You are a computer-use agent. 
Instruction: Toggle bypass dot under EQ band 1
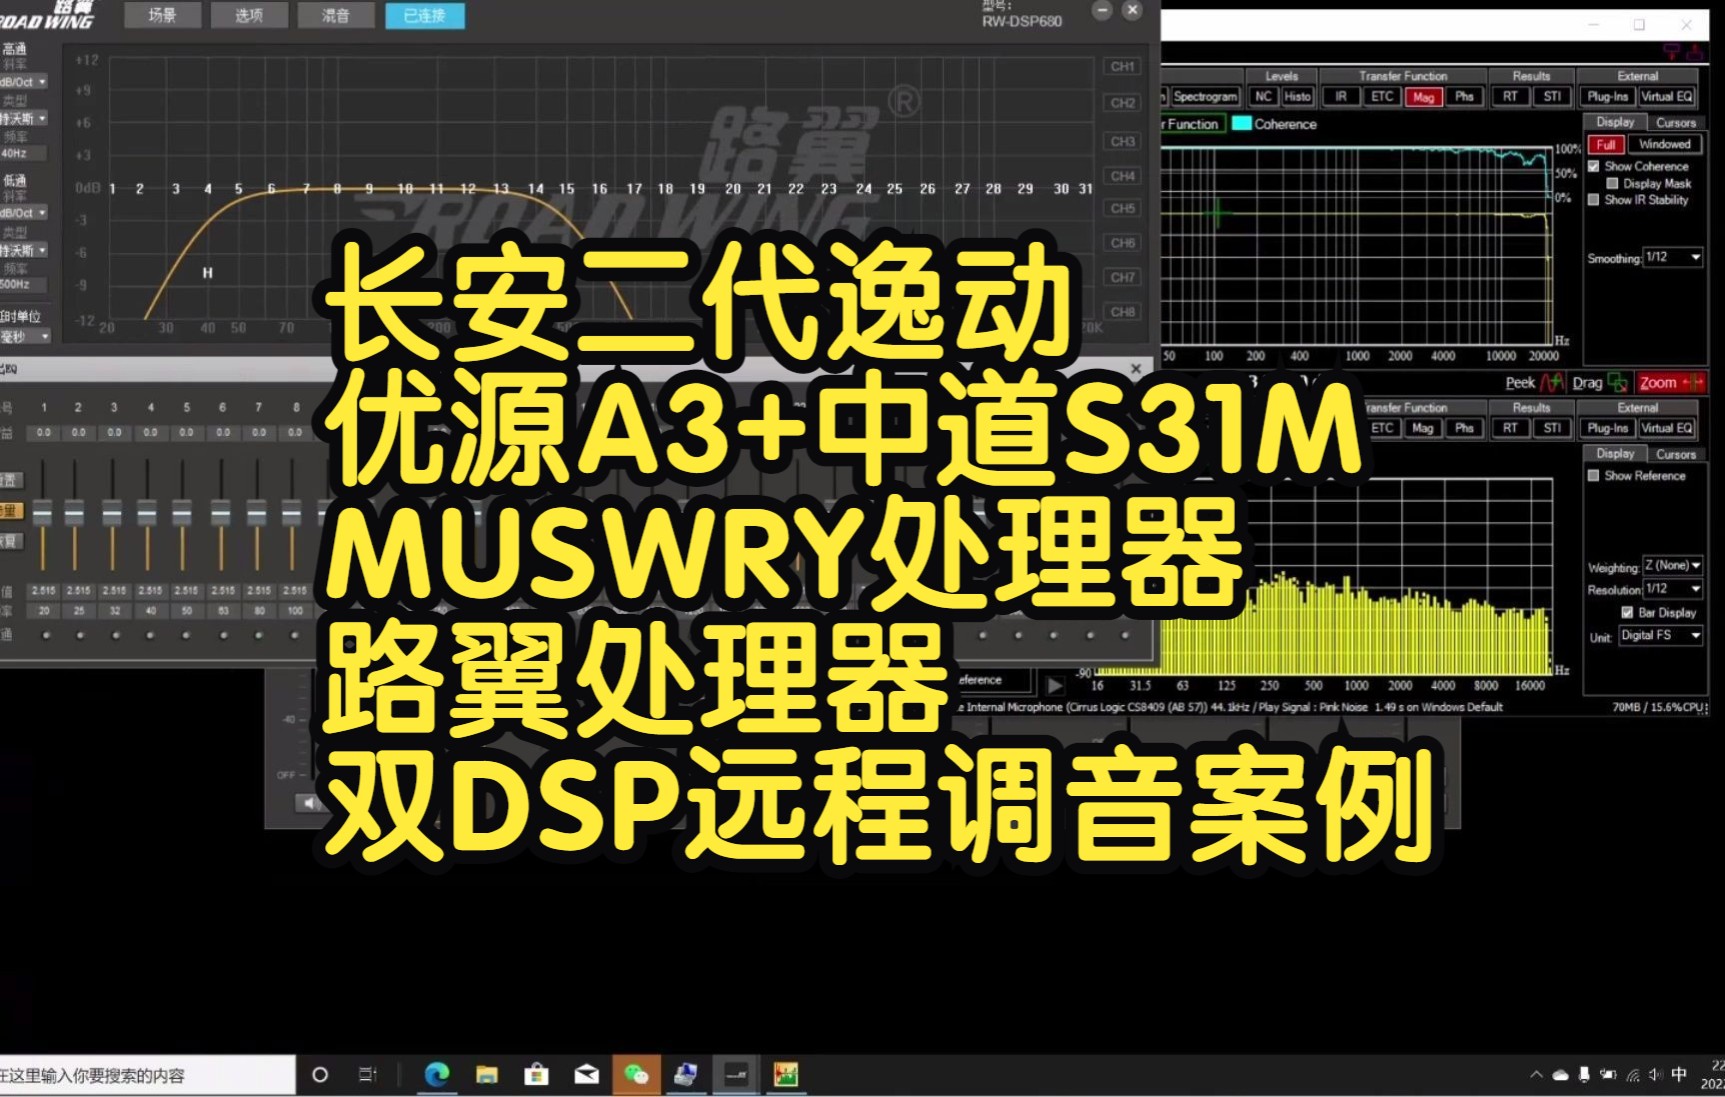tap(45, 635)
